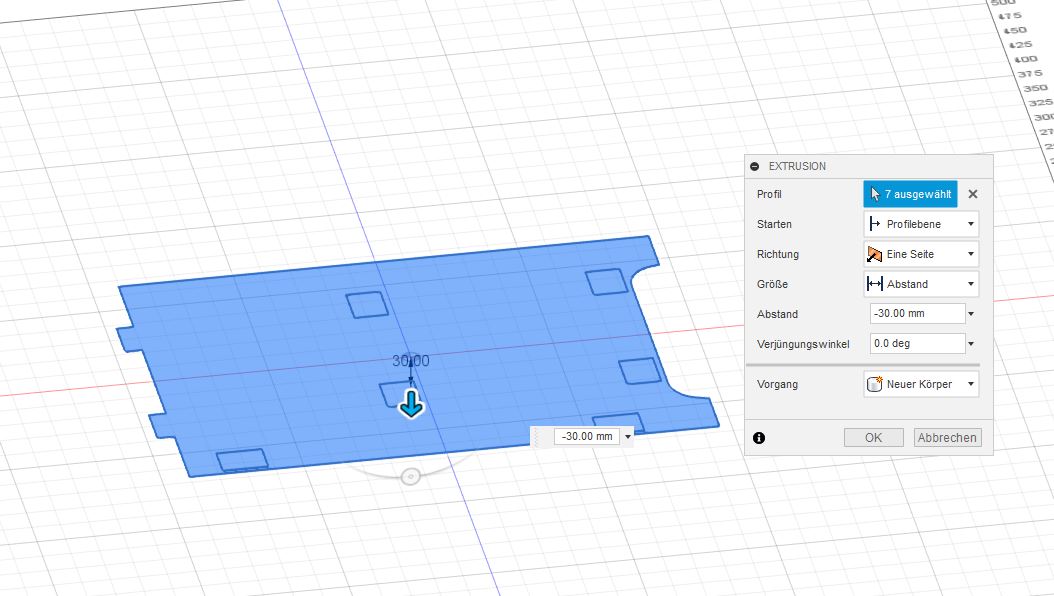Open the dropdown arrow beside the canvas distance input
The image size is (1054, 596).
[628, 437]
